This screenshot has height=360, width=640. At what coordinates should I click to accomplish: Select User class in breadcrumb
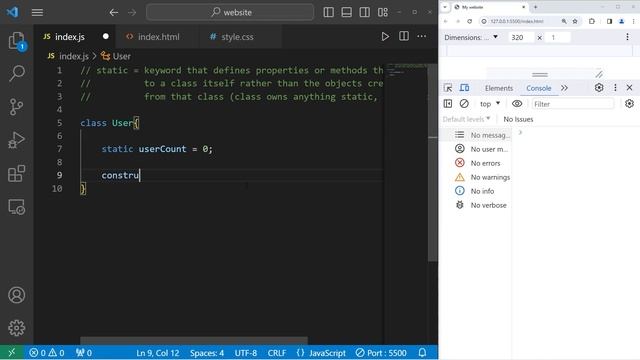(x=116, y=56)
